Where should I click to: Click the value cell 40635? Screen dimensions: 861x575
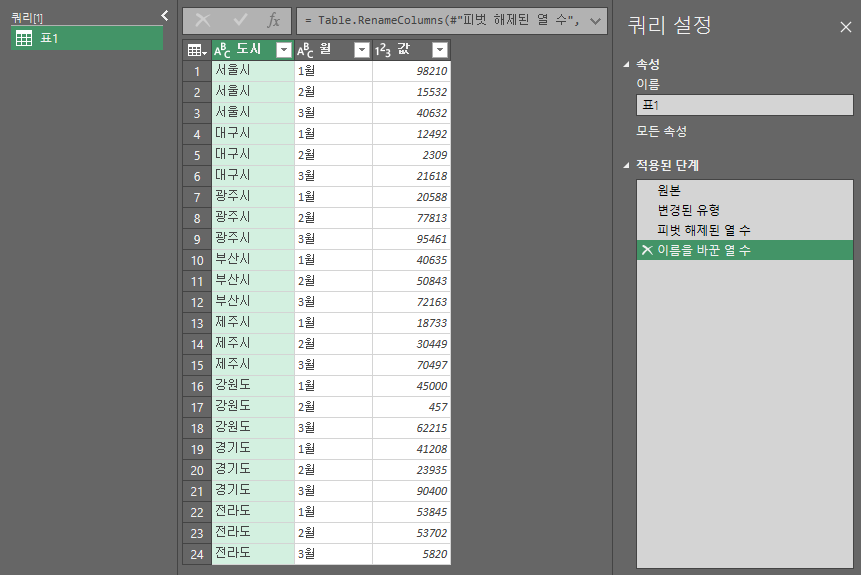[x=411, y=260]
